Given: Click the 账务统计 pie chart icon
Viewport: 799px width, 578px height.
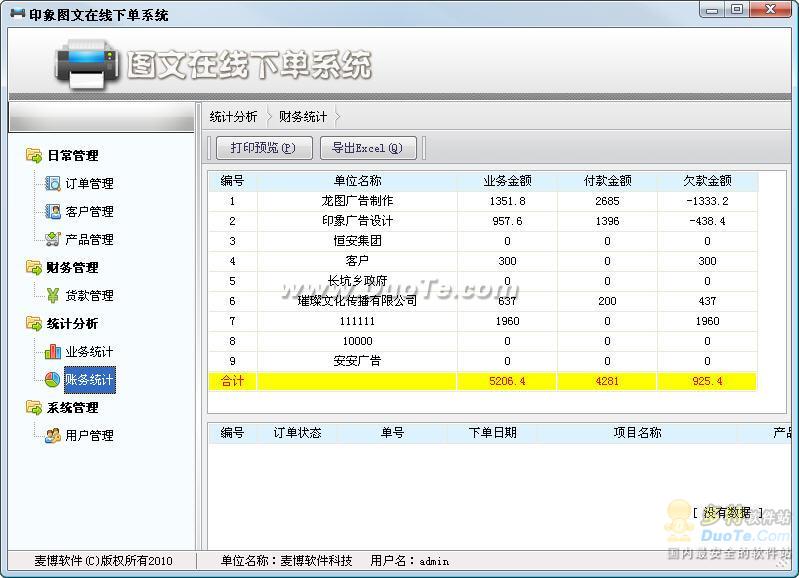Looking at the screenshot, I should (53, 380).
